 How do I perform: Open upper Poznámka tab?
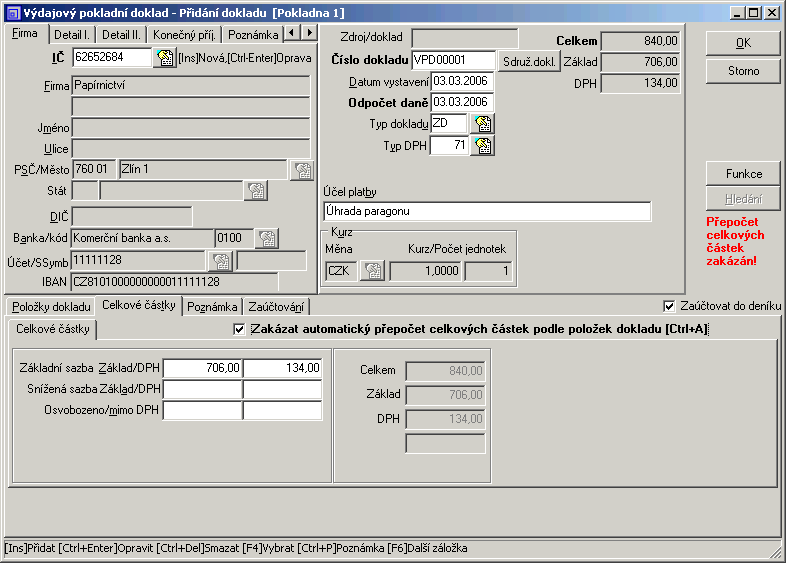253,35
